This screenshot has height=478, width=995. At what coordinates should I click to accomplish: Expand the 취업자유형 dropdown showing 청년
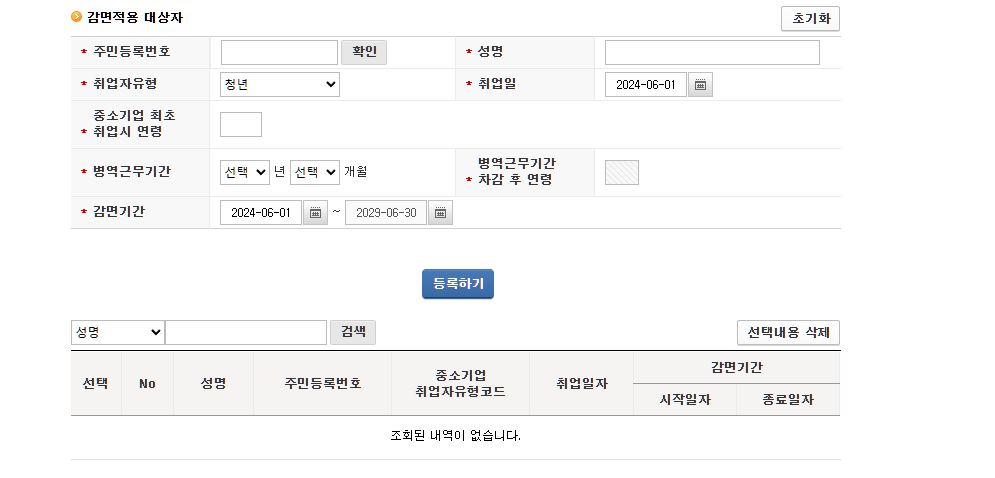point(280,85)
